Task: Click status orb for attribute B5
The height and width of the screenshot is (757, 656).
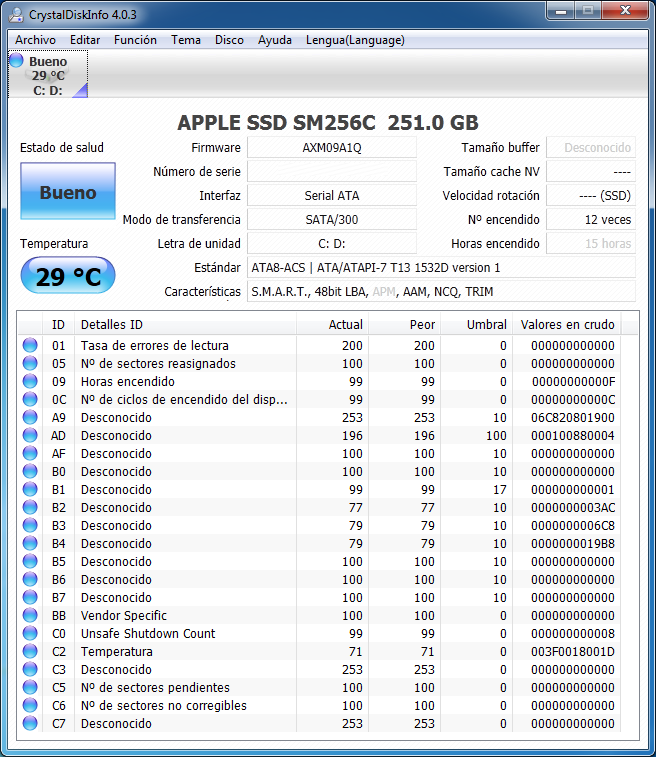Action: pyautogui.click(x=30, y=561)
